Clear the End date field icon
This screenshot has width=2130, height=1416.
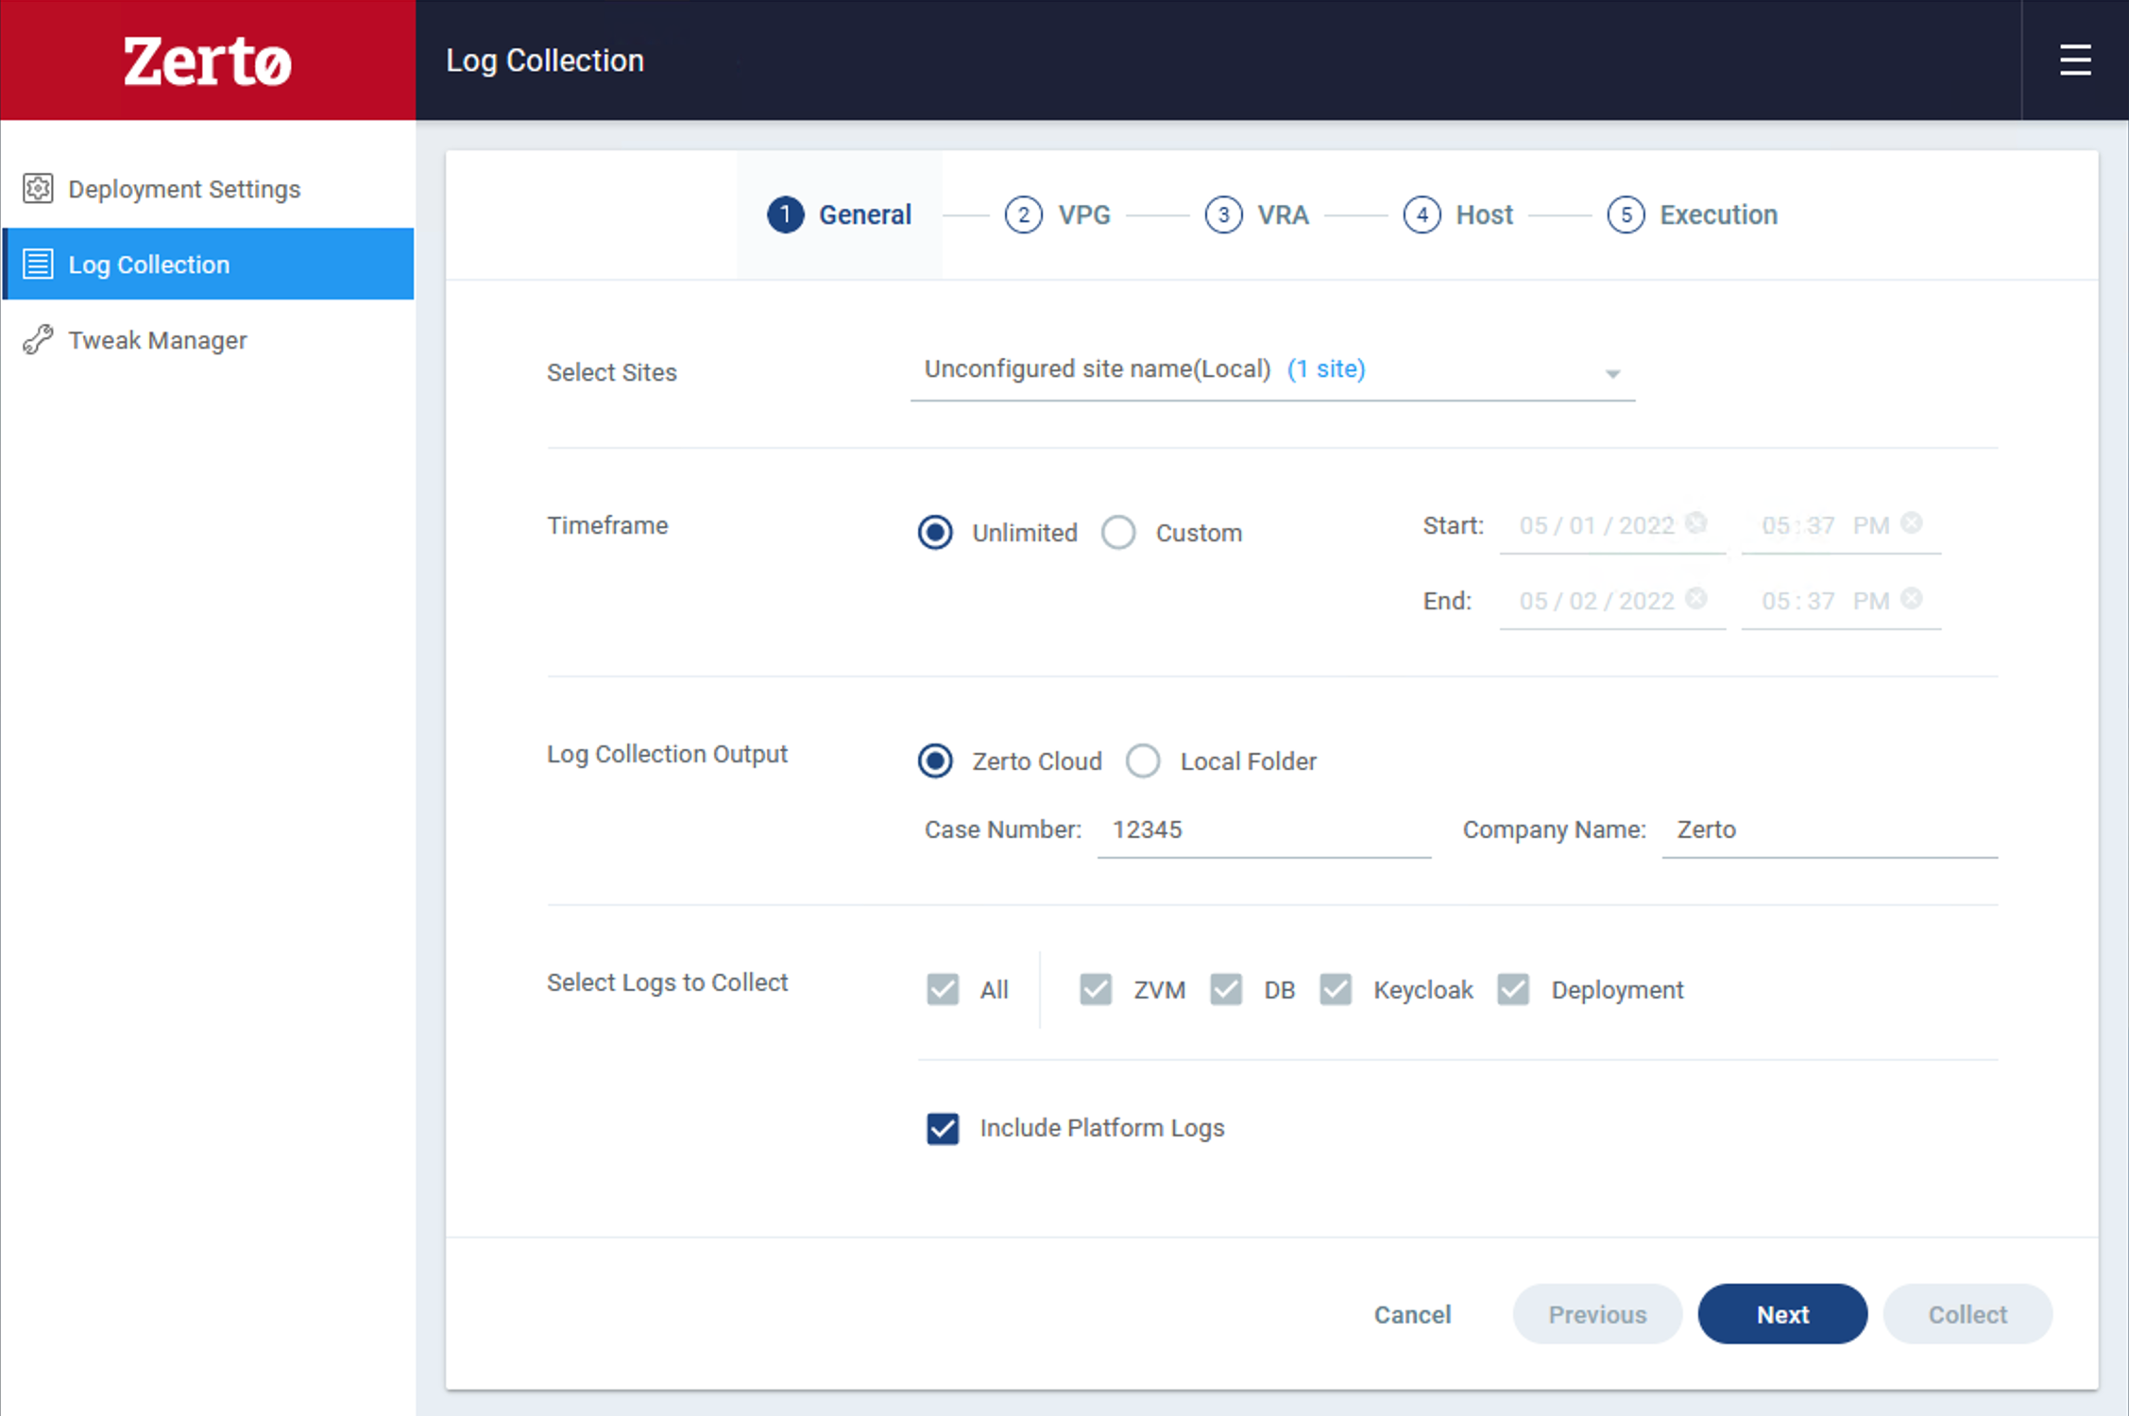pyautogui.click(x=1696, y=598)
